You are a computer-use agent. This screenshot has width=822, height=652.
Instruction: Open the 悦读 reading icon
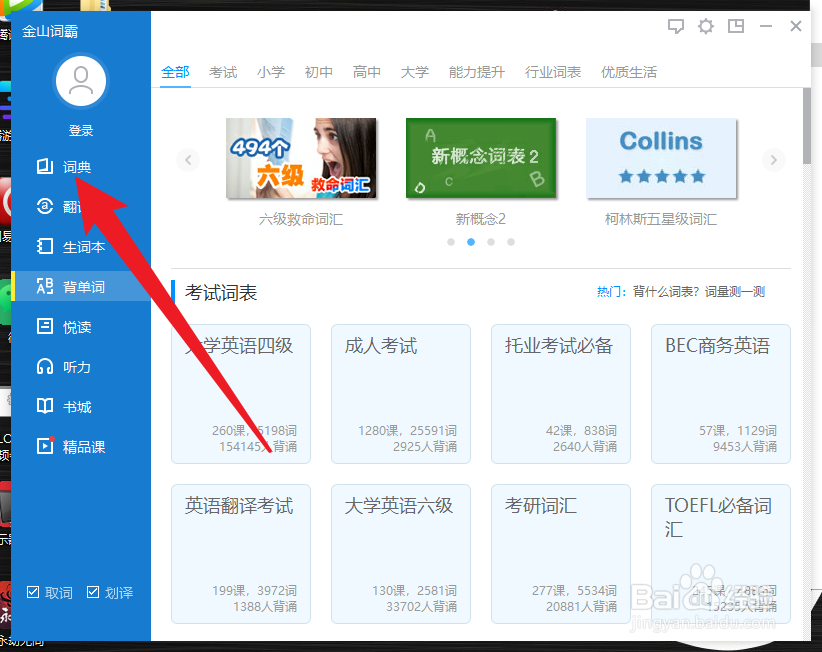click(x=45, y=327)
